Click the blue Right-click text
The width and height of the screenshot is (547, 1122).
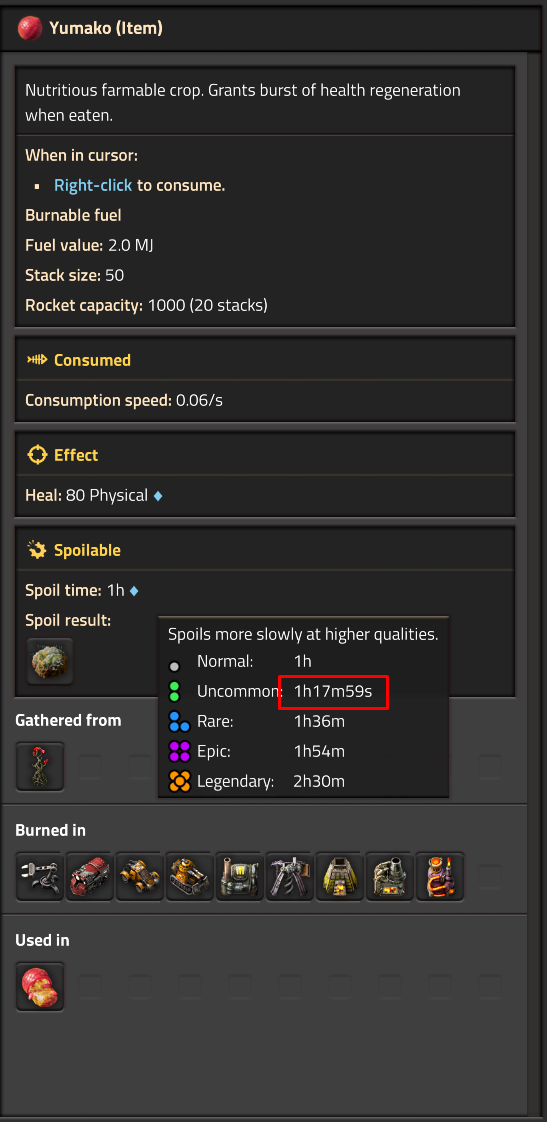[93, 185]
